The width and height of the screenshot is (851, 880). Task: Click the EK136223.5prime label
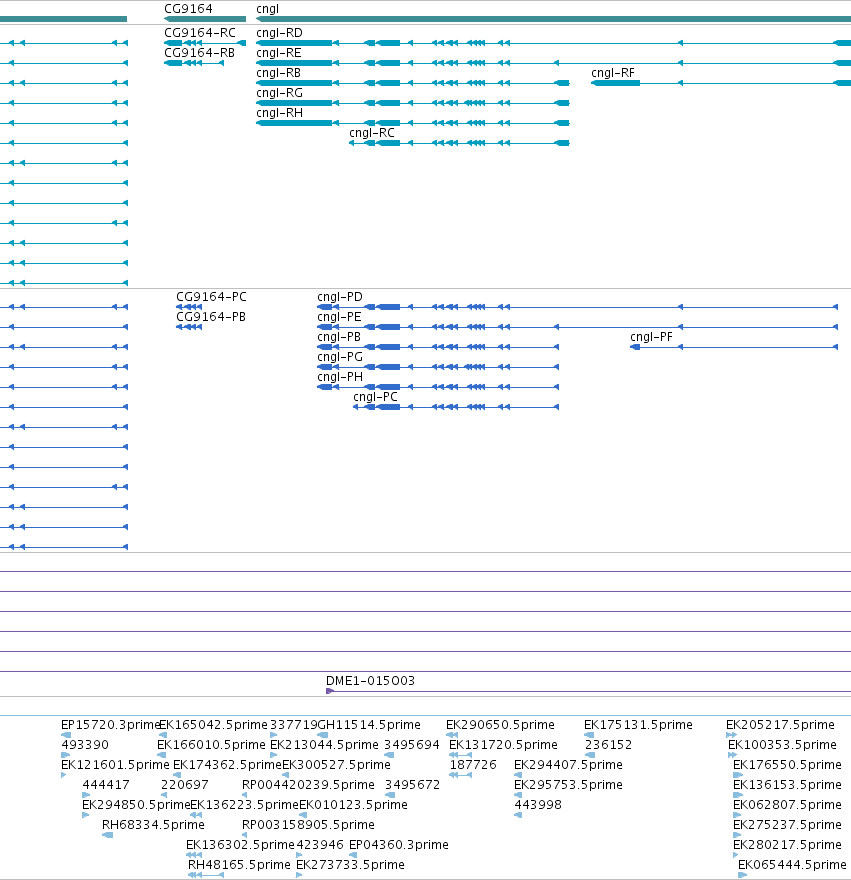point(245,805)
